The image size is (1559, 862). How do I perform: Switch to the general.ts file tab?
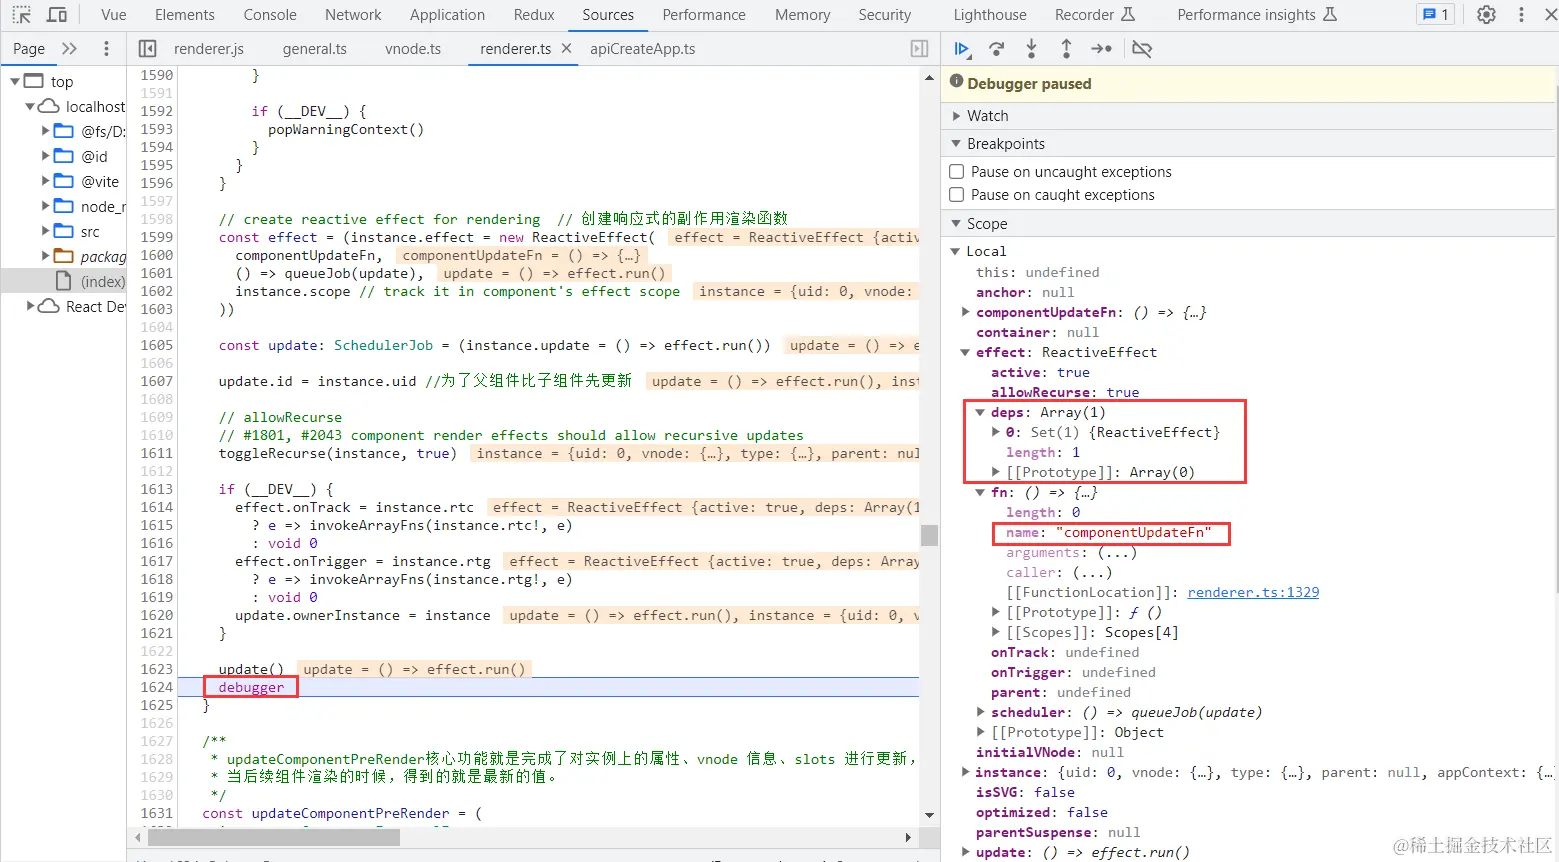(315, 49)
